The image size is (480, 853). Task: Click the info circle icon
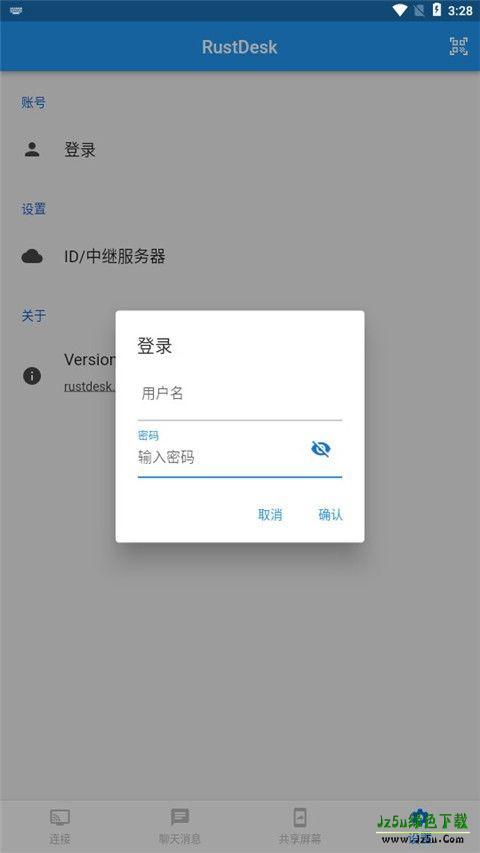32,375
